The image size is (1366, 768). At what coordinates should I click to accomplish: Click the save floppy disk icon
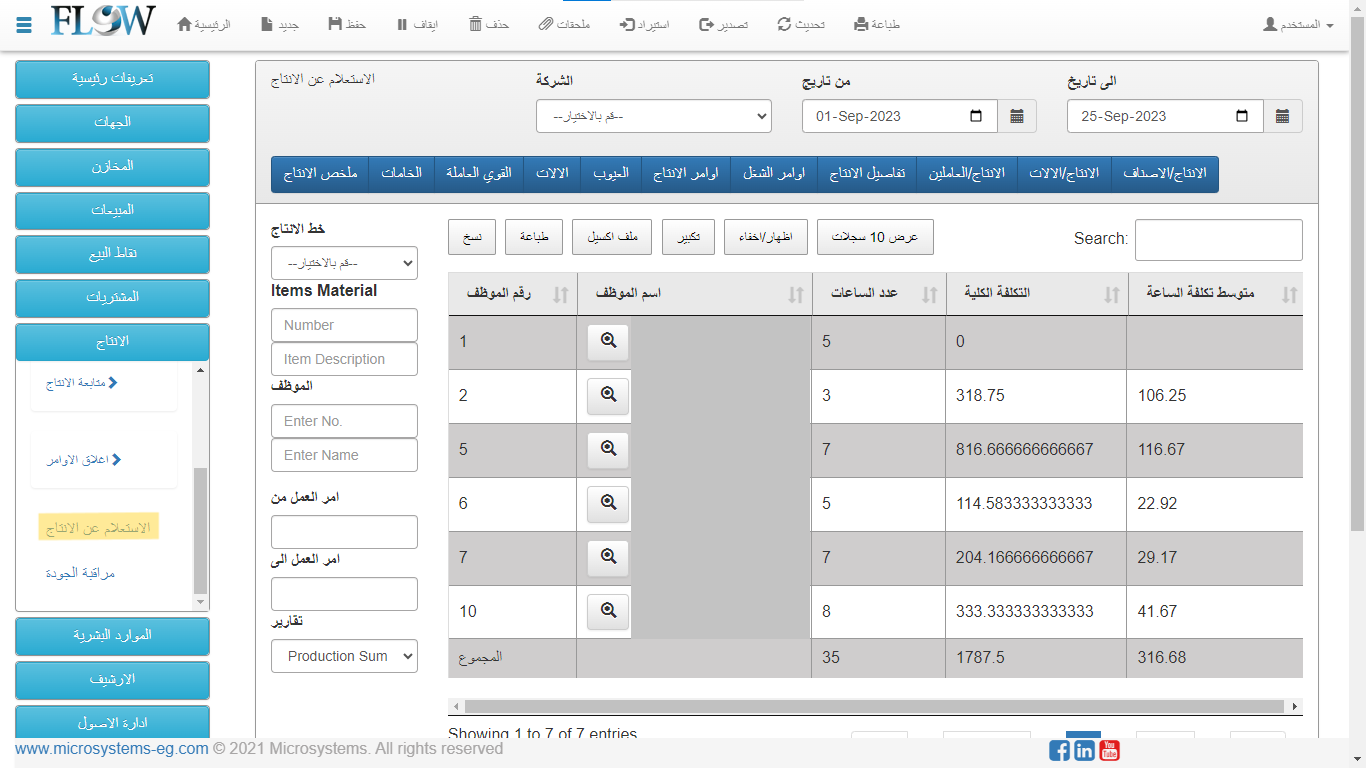coord(334,24)
